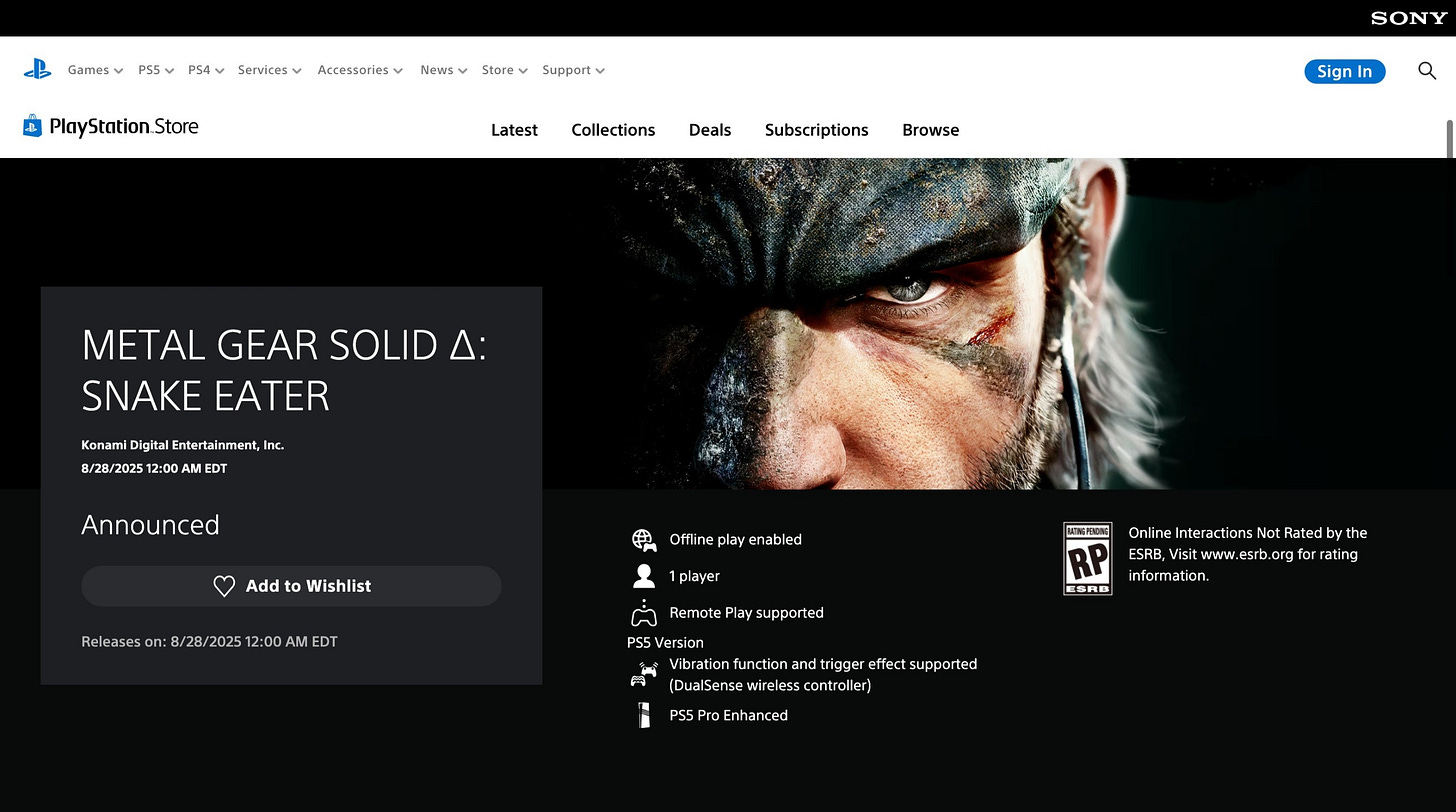Click the Online Interactions Not Rated ESRB notice

click(x=1248, y=554)
